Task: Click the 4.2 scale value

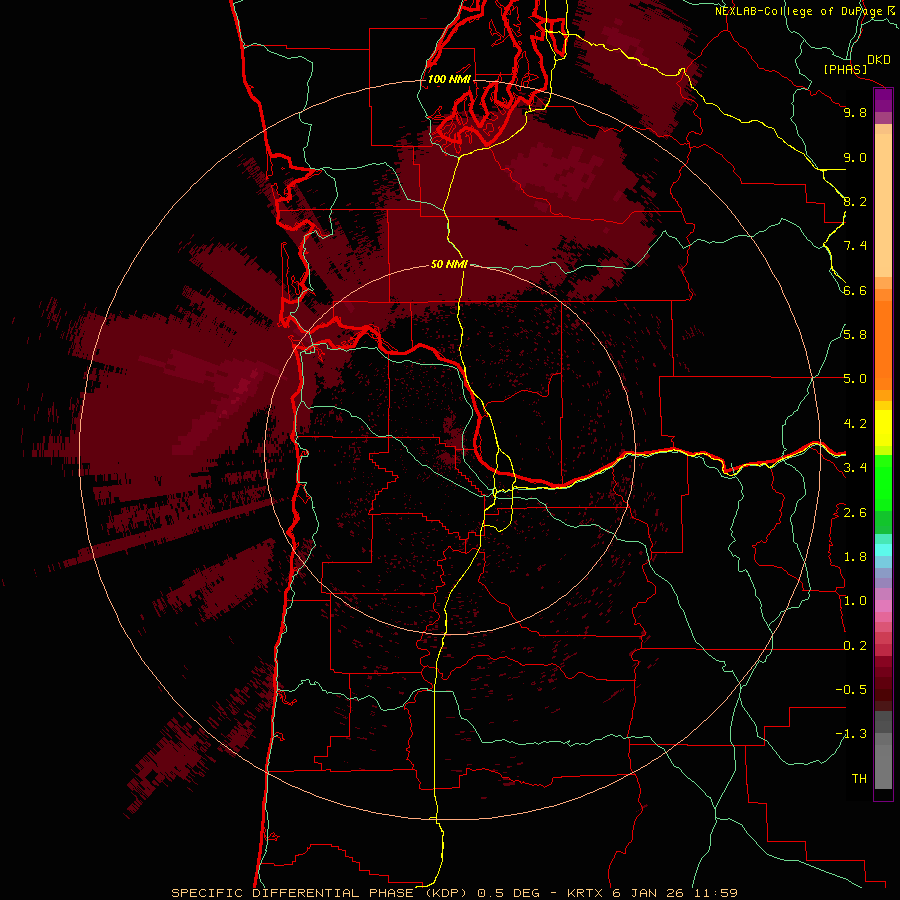Action: 855,424
